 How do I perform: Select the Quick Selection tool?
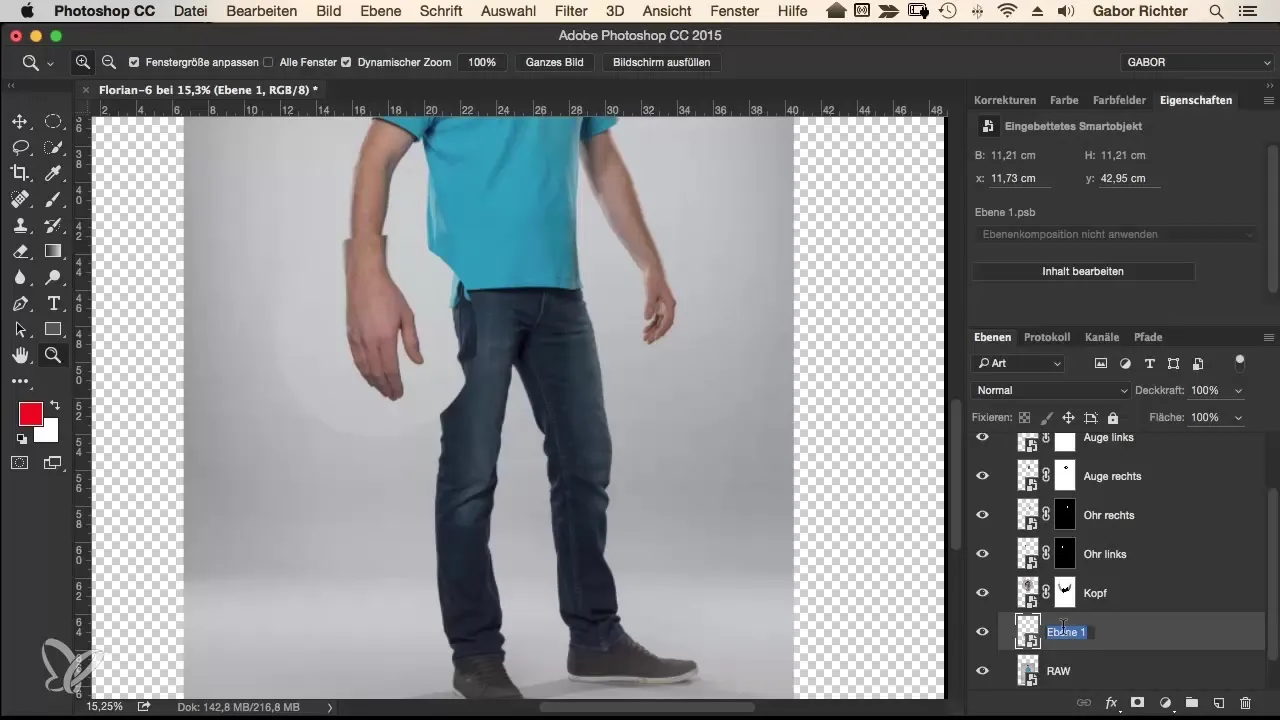coord(53,148)
